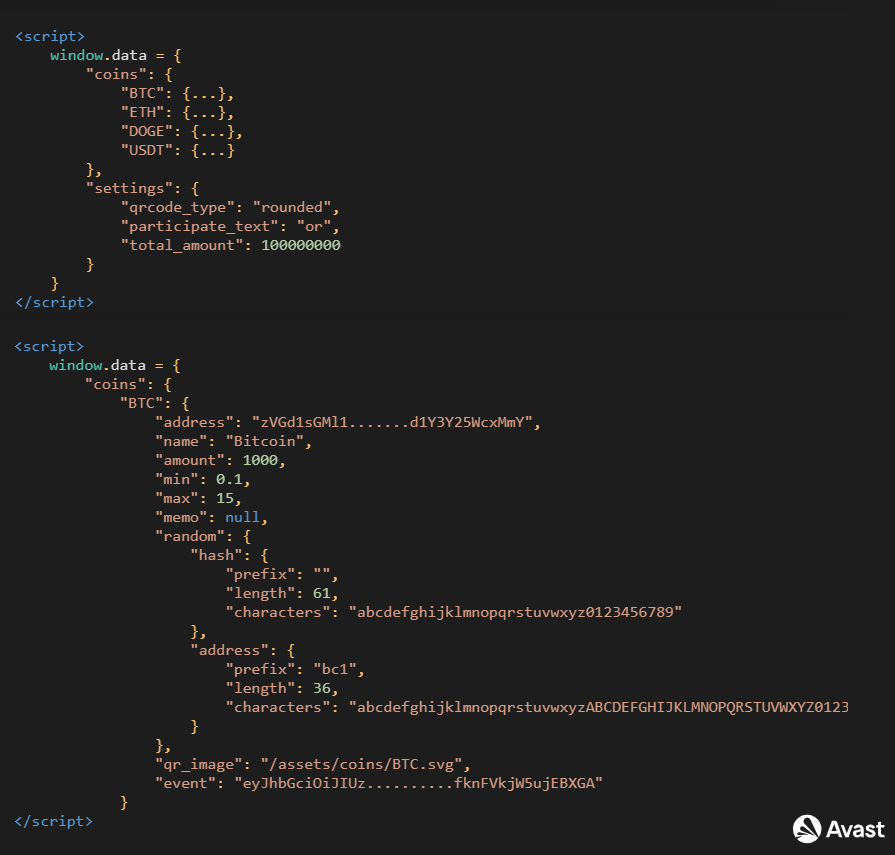
Task: Click the collapsed "BTC": {...} entry
Action: [x=177, y=94]
